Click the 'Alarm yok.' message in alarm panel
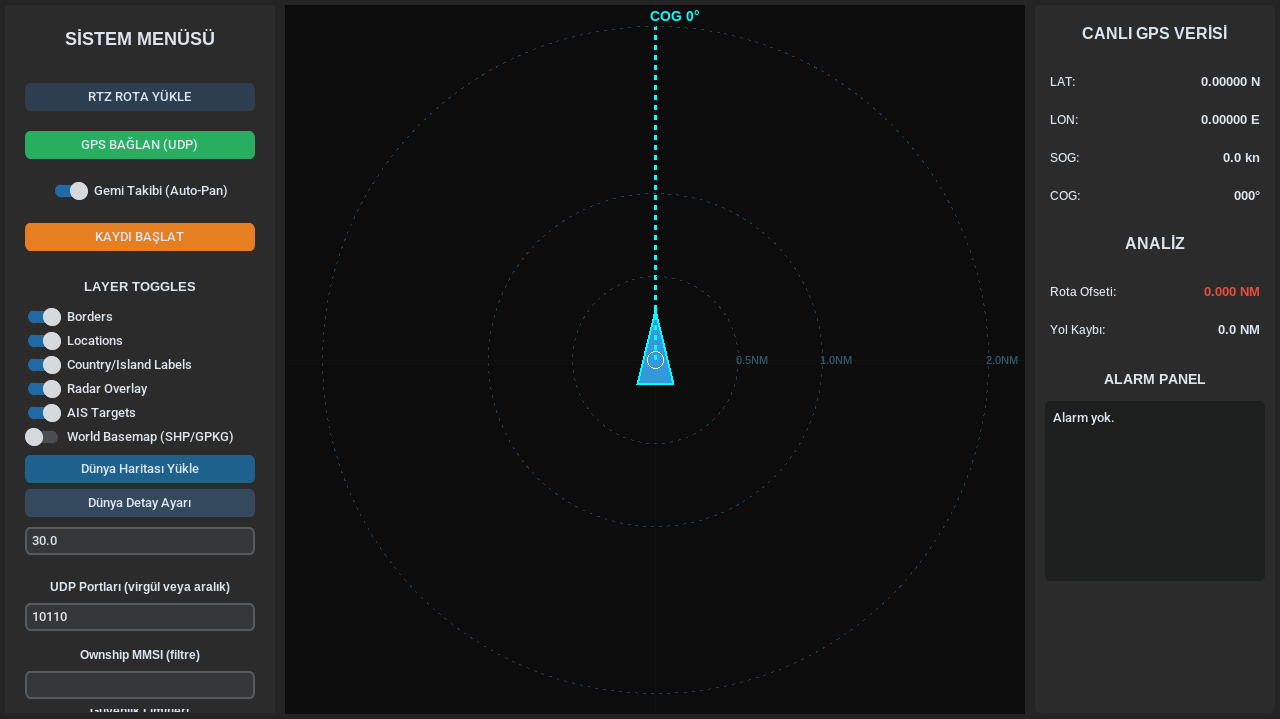 click(1083, 418)
